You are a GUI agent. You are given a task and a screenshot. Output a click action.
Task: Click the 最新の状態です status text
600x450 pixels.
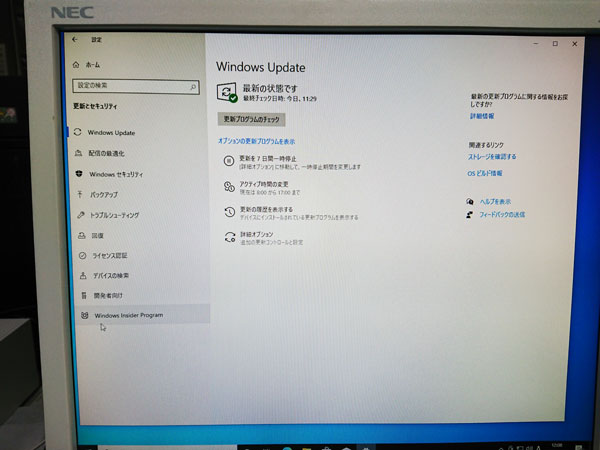(x=270, y=88)
